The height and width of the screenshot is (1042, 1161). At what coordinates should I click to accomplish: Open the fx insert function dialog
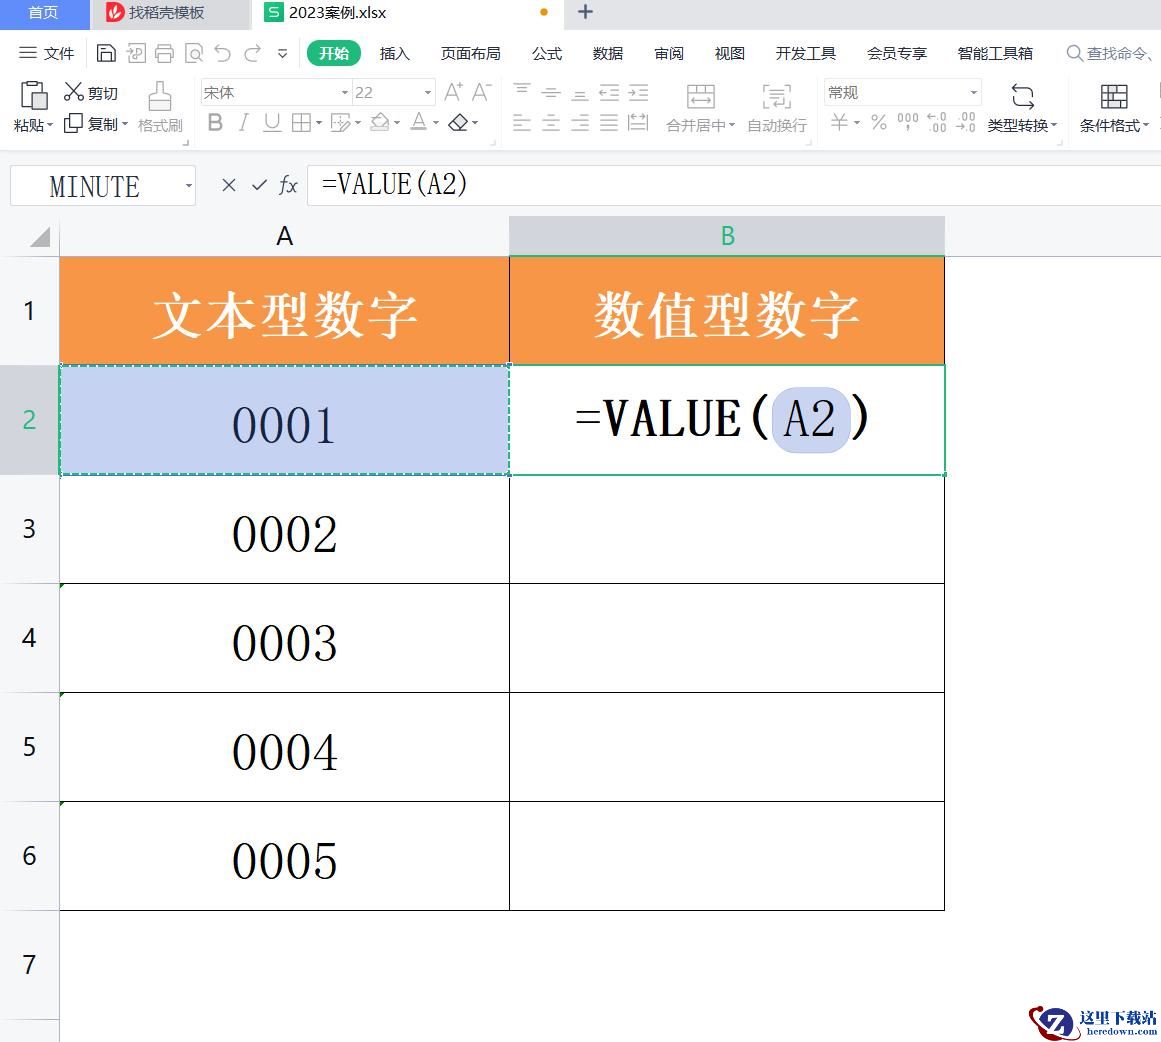288,185
